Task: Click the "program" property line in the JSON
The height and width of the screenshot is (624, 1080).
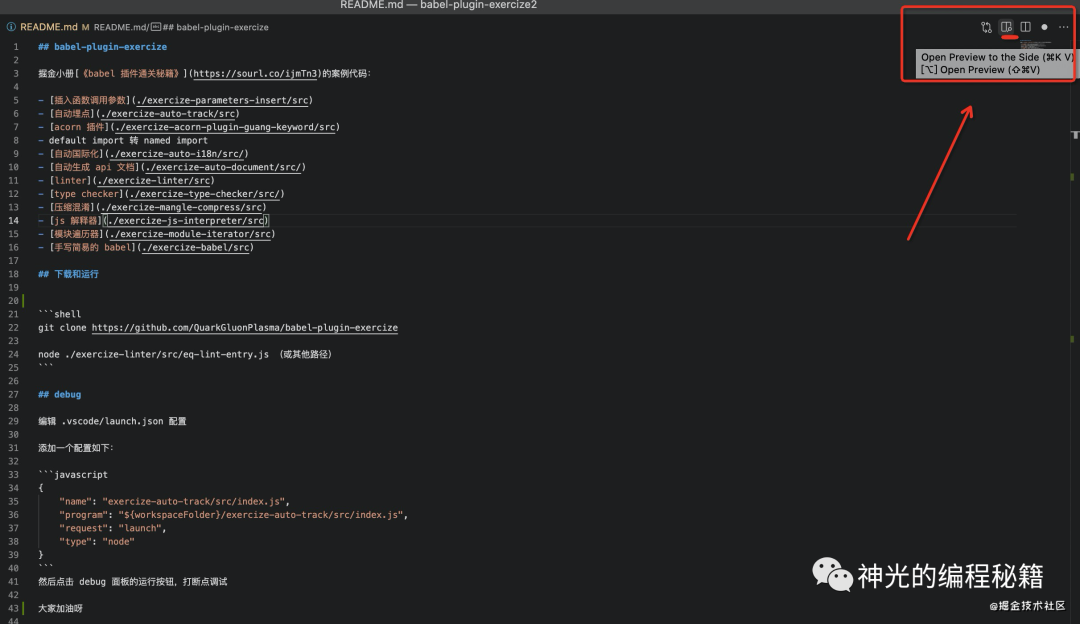Action: point(233,515)
